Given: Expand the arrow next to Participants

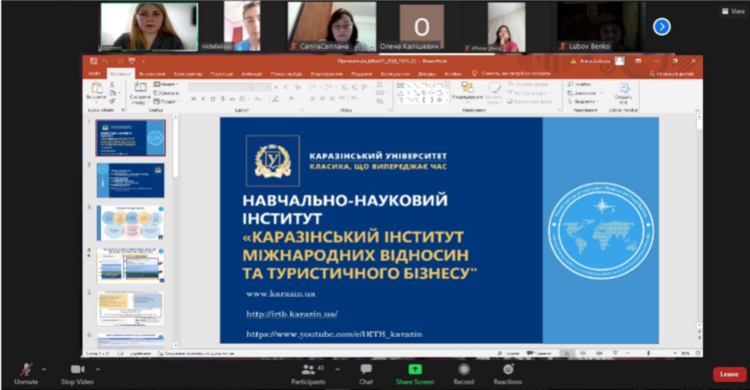Looking at the screenshot, I should (x=337, y=369).
